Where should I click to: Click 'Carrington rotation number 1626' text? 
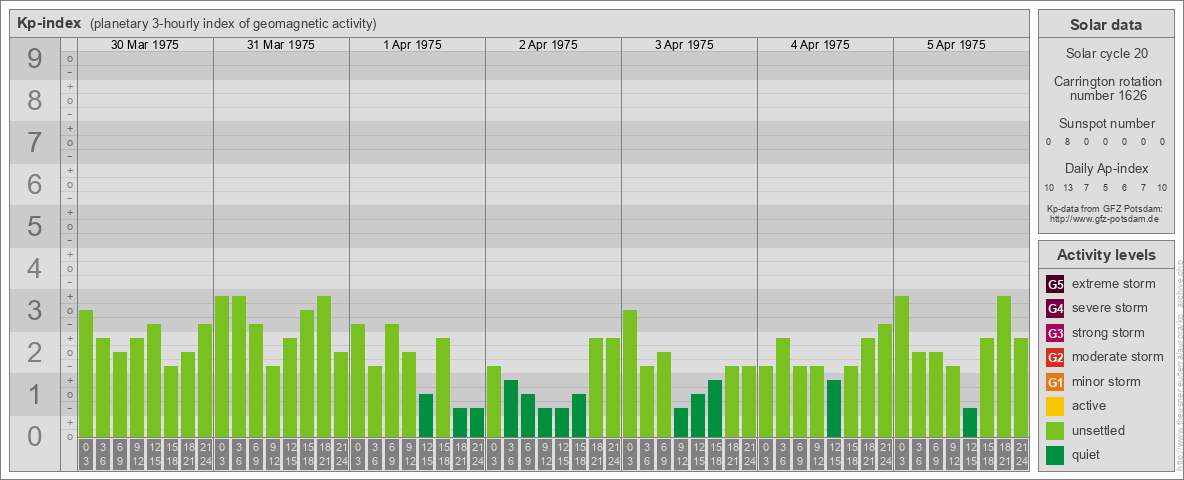click(x=1106, y=88)
